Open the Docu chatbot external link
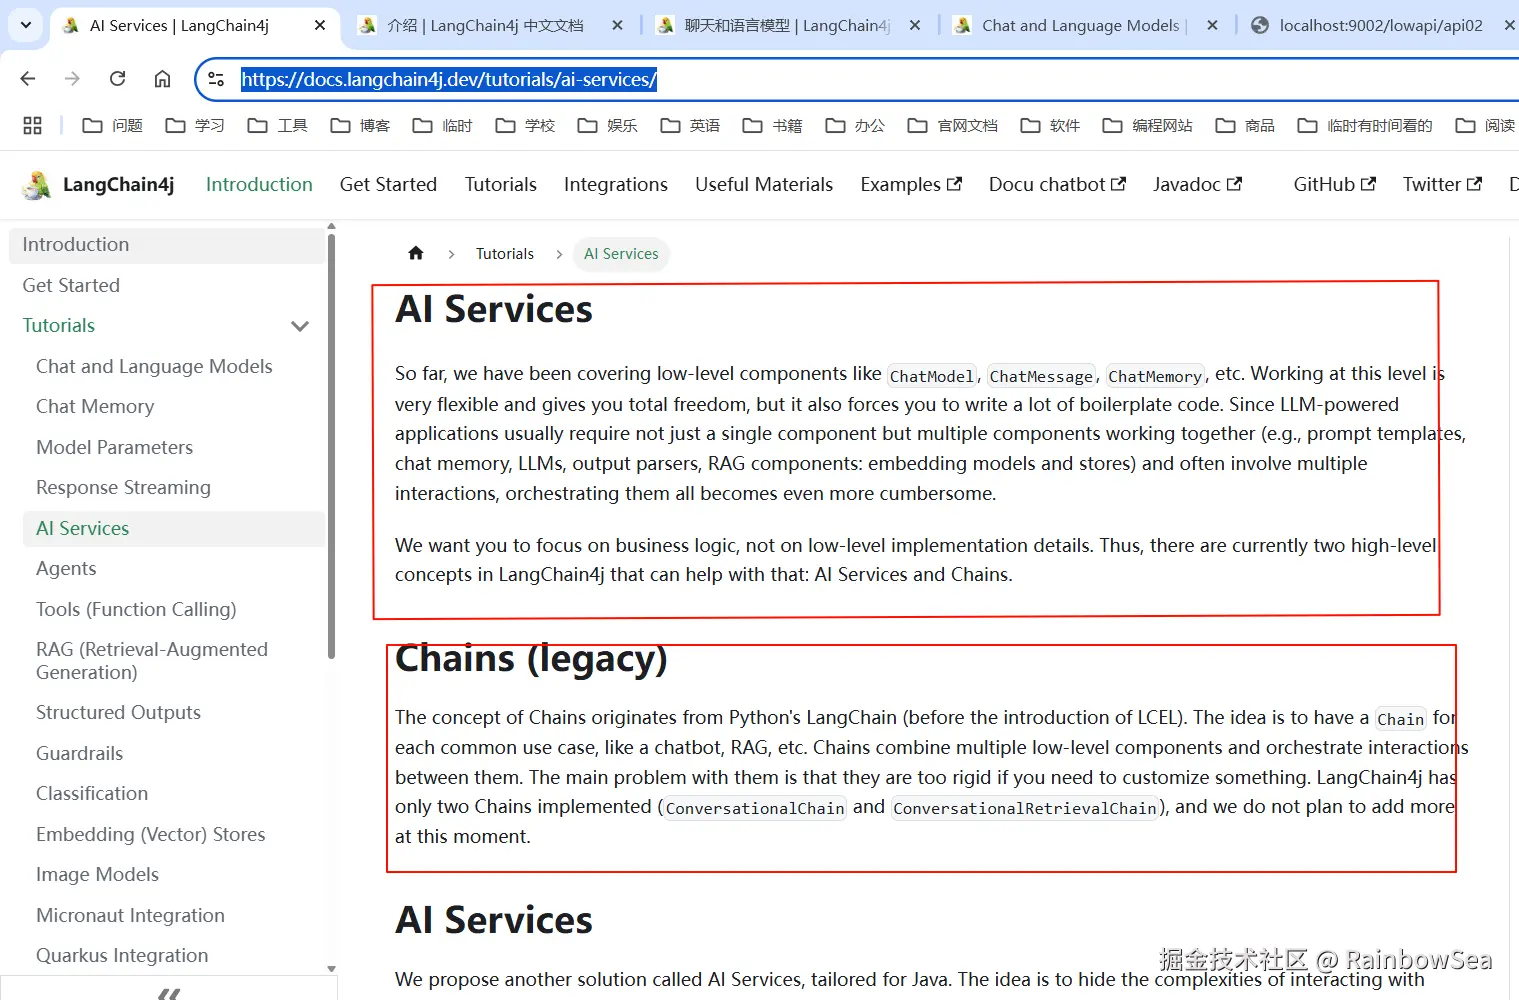 1057,184
